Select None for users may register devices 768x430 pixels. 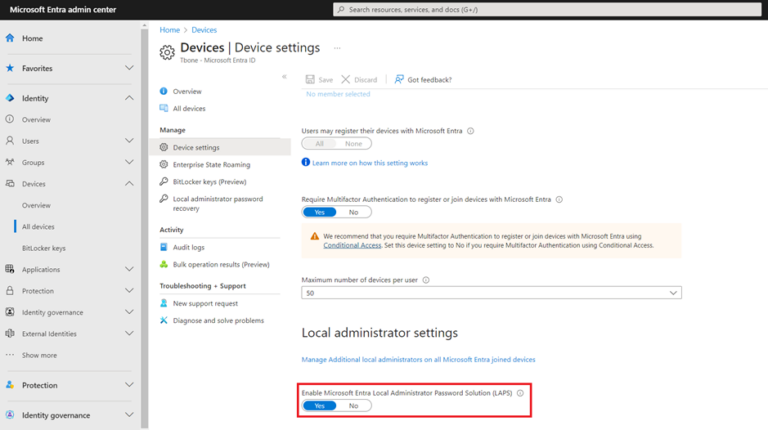353,143
